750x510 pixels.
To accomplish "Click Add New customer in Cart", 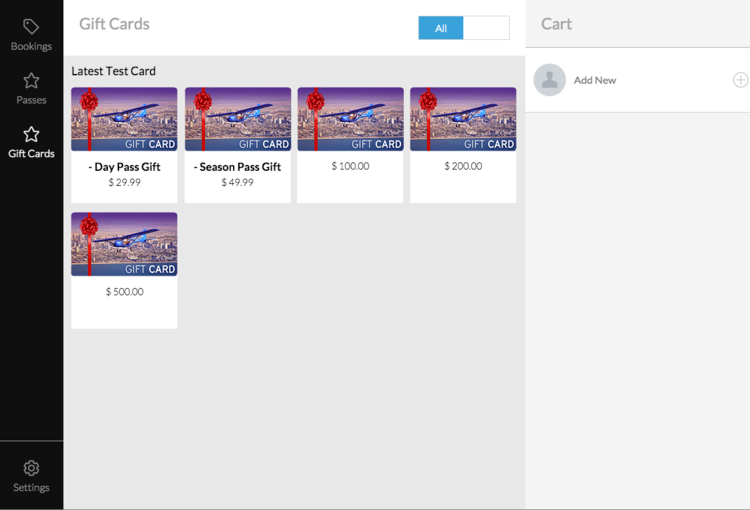I will coord(595,80).
